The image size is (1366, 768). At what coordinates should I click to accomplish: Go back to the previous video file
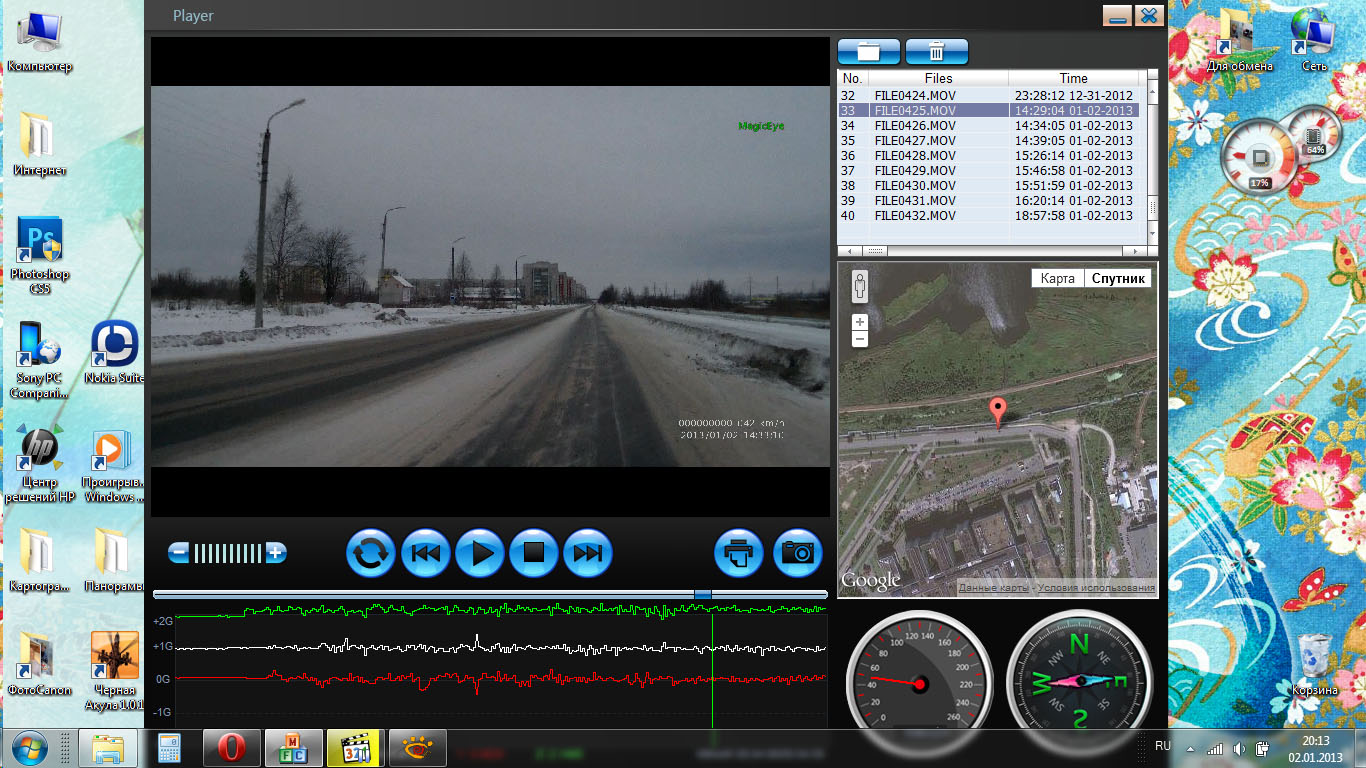[x=426, y=553]
